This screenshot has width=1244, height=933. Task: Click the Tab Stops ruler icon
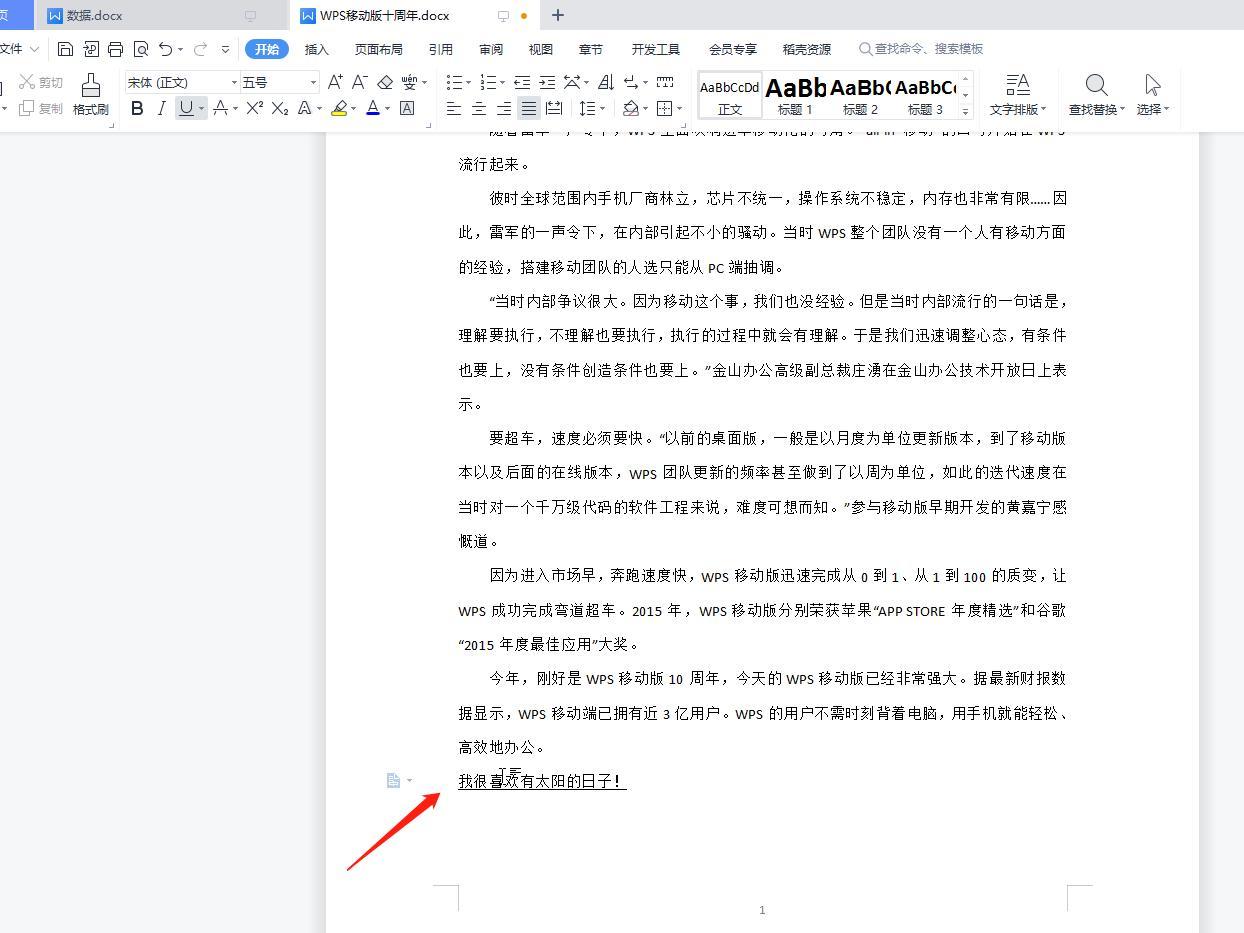click(665, 82)
